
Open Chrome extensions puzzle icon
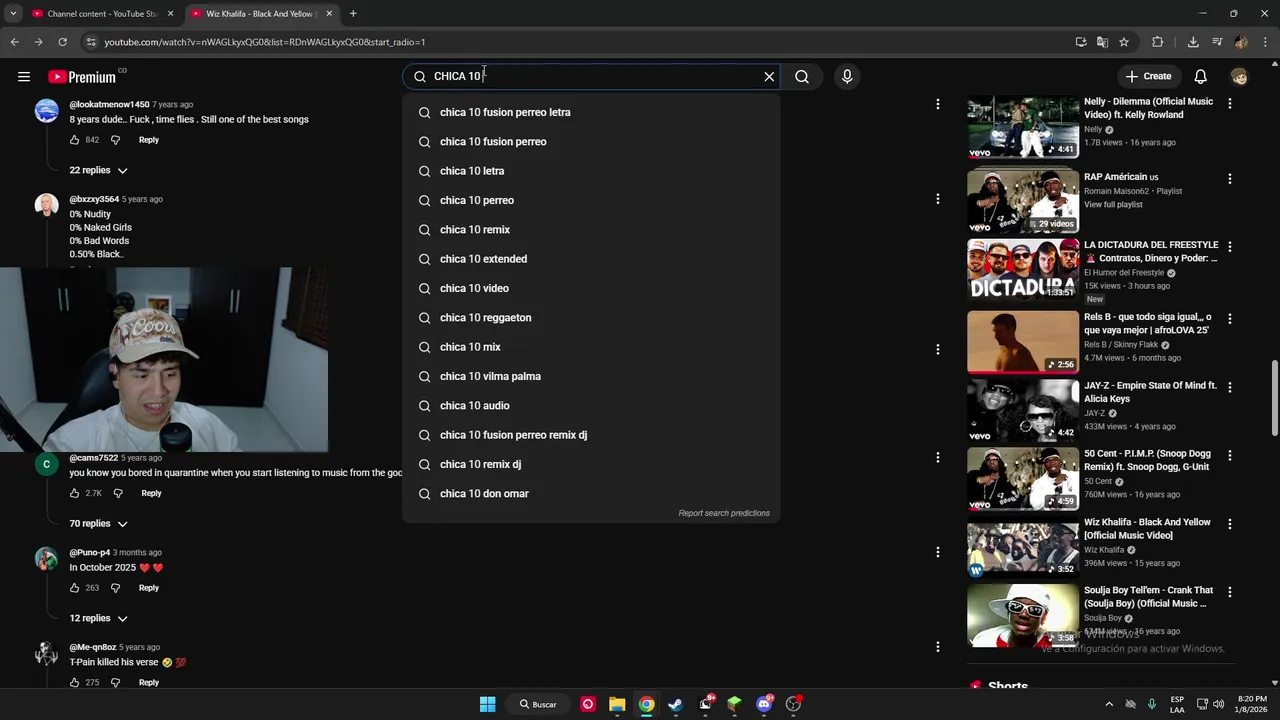pos(1157,42)
